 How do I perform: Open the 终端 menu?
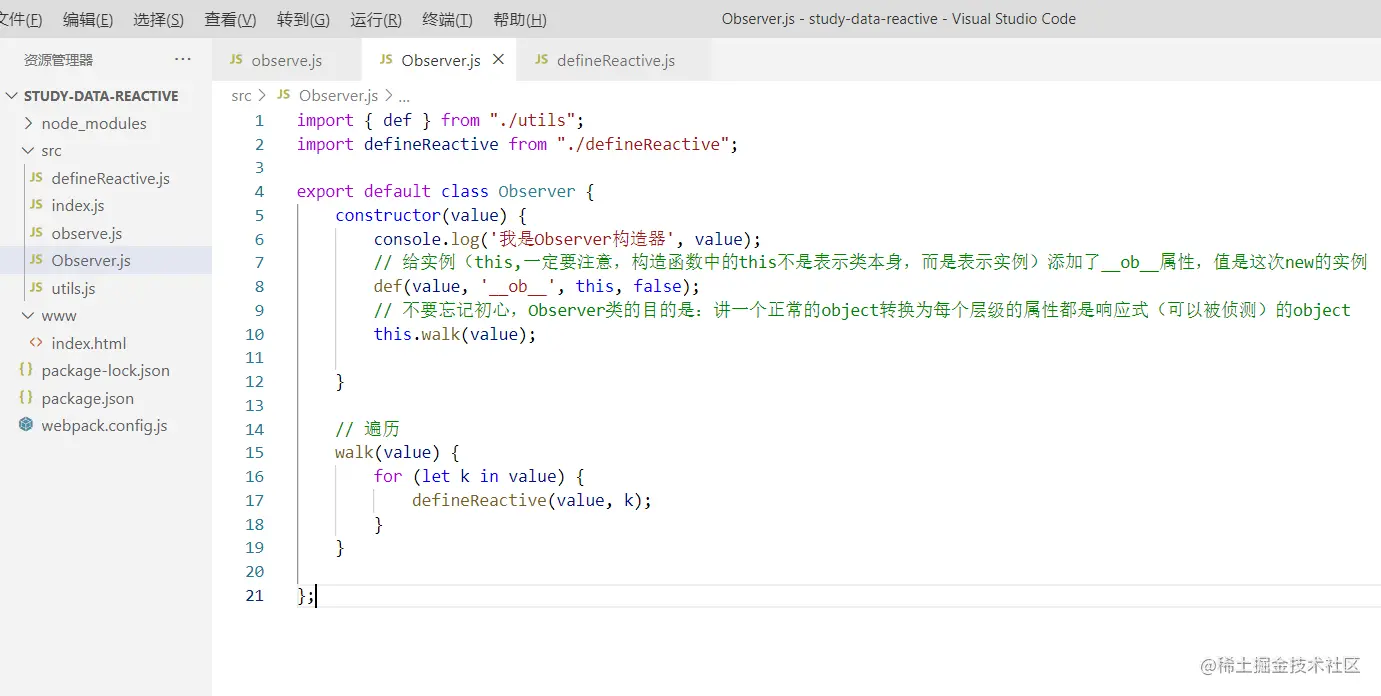[446, 18]
